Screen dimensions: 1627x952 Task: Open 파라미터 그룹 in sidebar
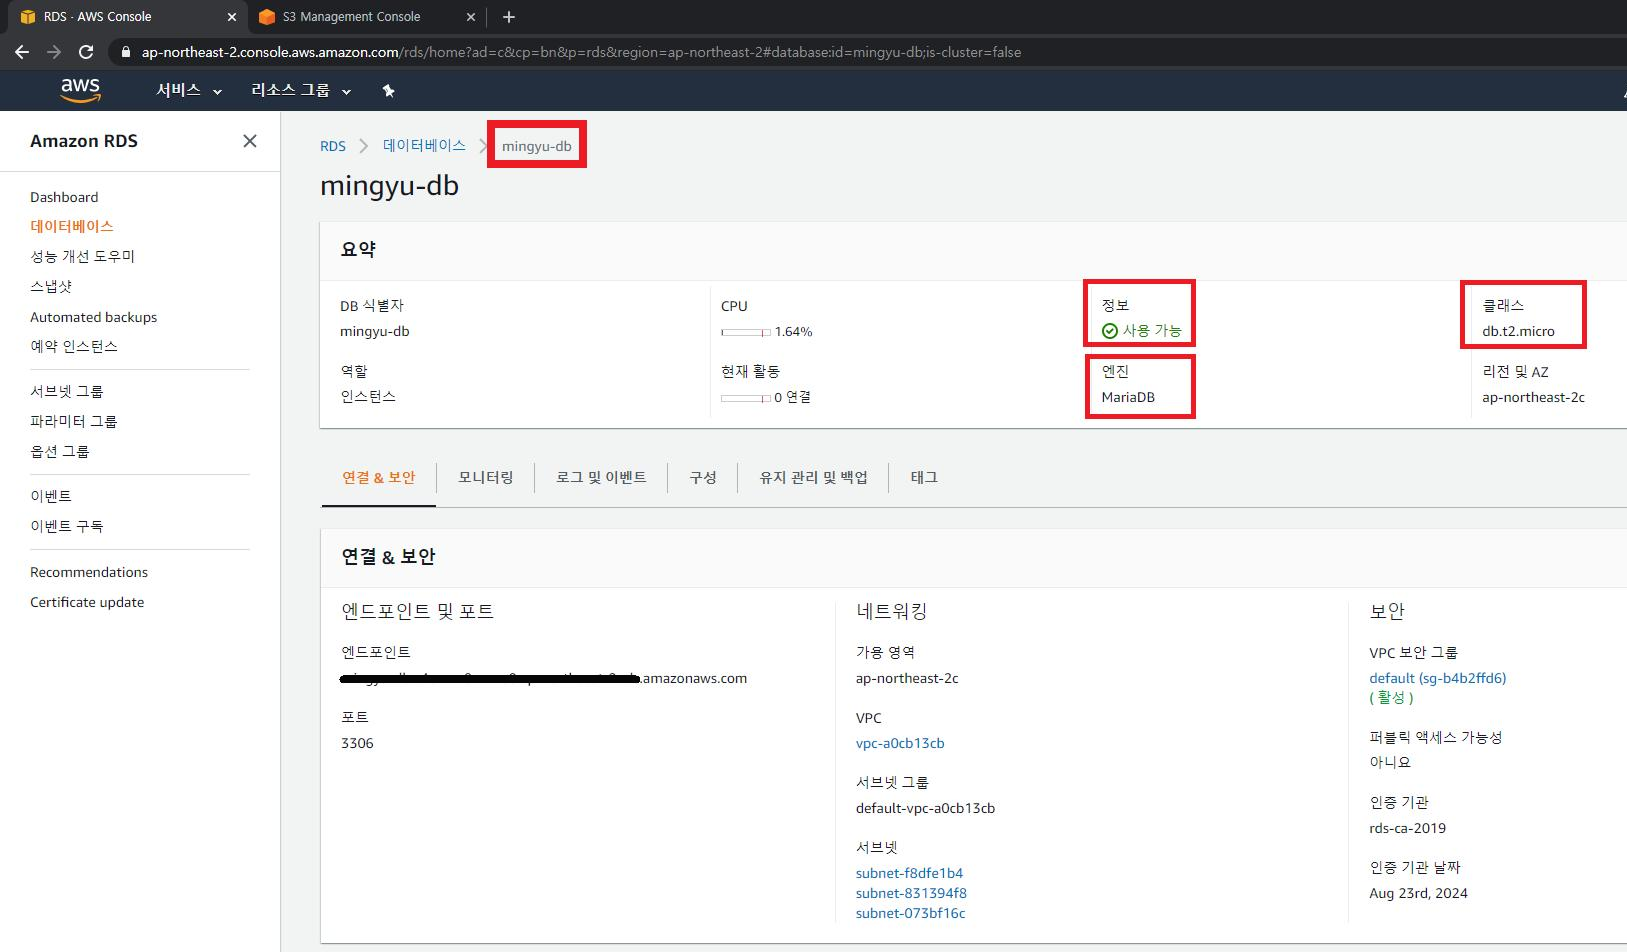click(74, 421)
